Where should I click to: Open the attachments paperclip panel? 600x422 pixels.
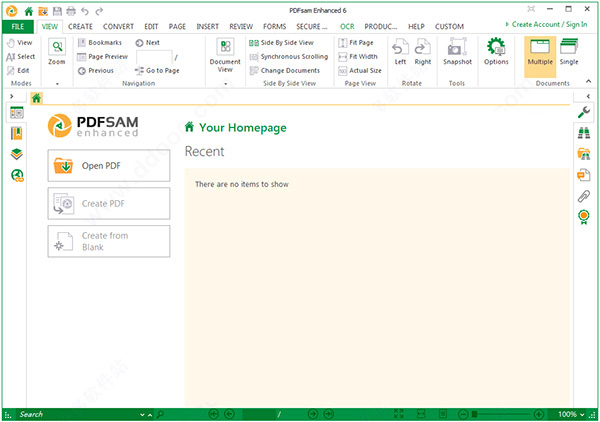pos(584,196)
